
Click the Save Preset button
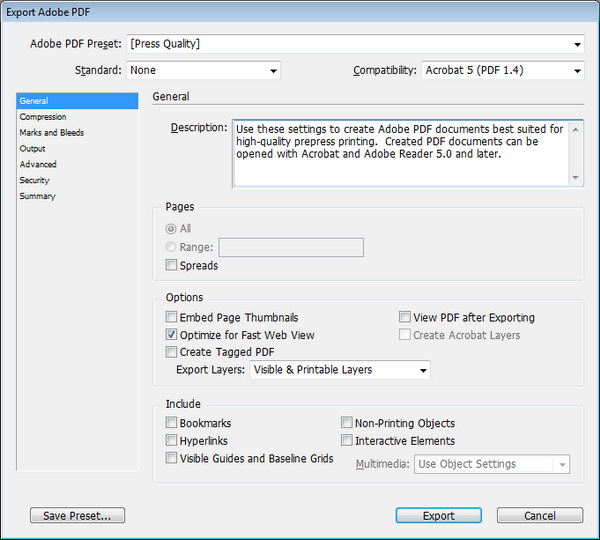click(x=77, y=516)
